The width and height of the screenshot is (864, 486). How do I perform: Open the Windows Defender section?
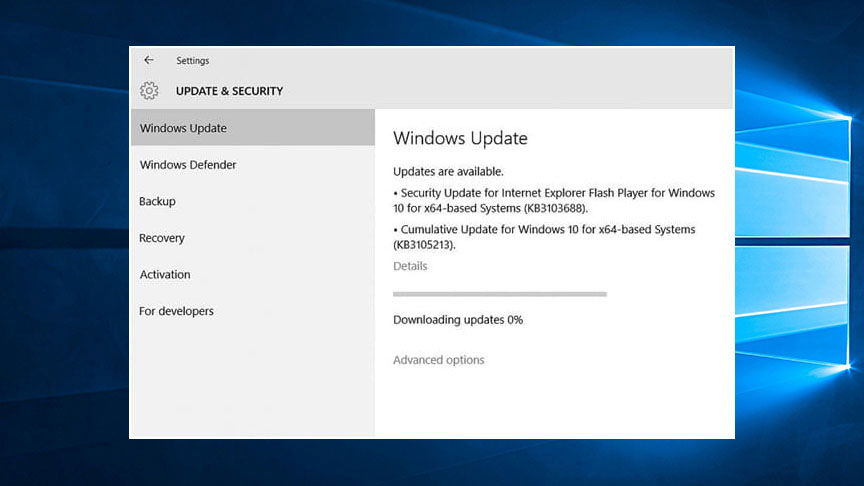click(188, 165)
